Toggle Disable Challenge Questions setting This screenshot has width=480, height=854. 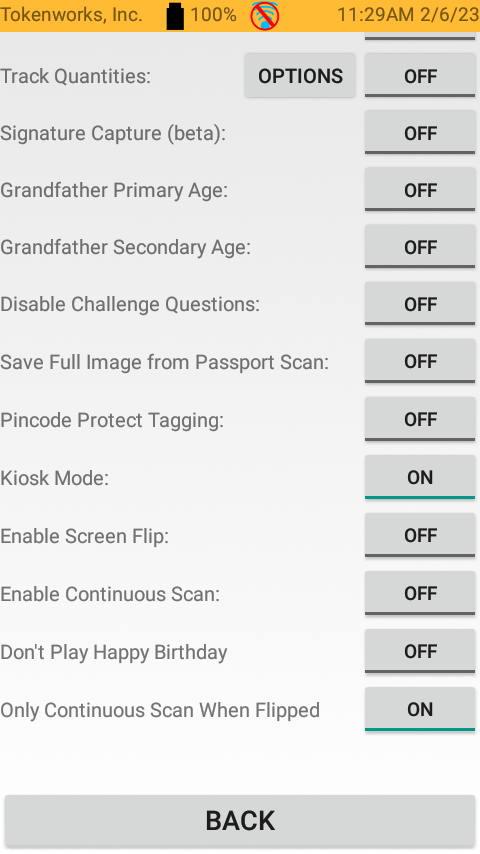point(420,304)
